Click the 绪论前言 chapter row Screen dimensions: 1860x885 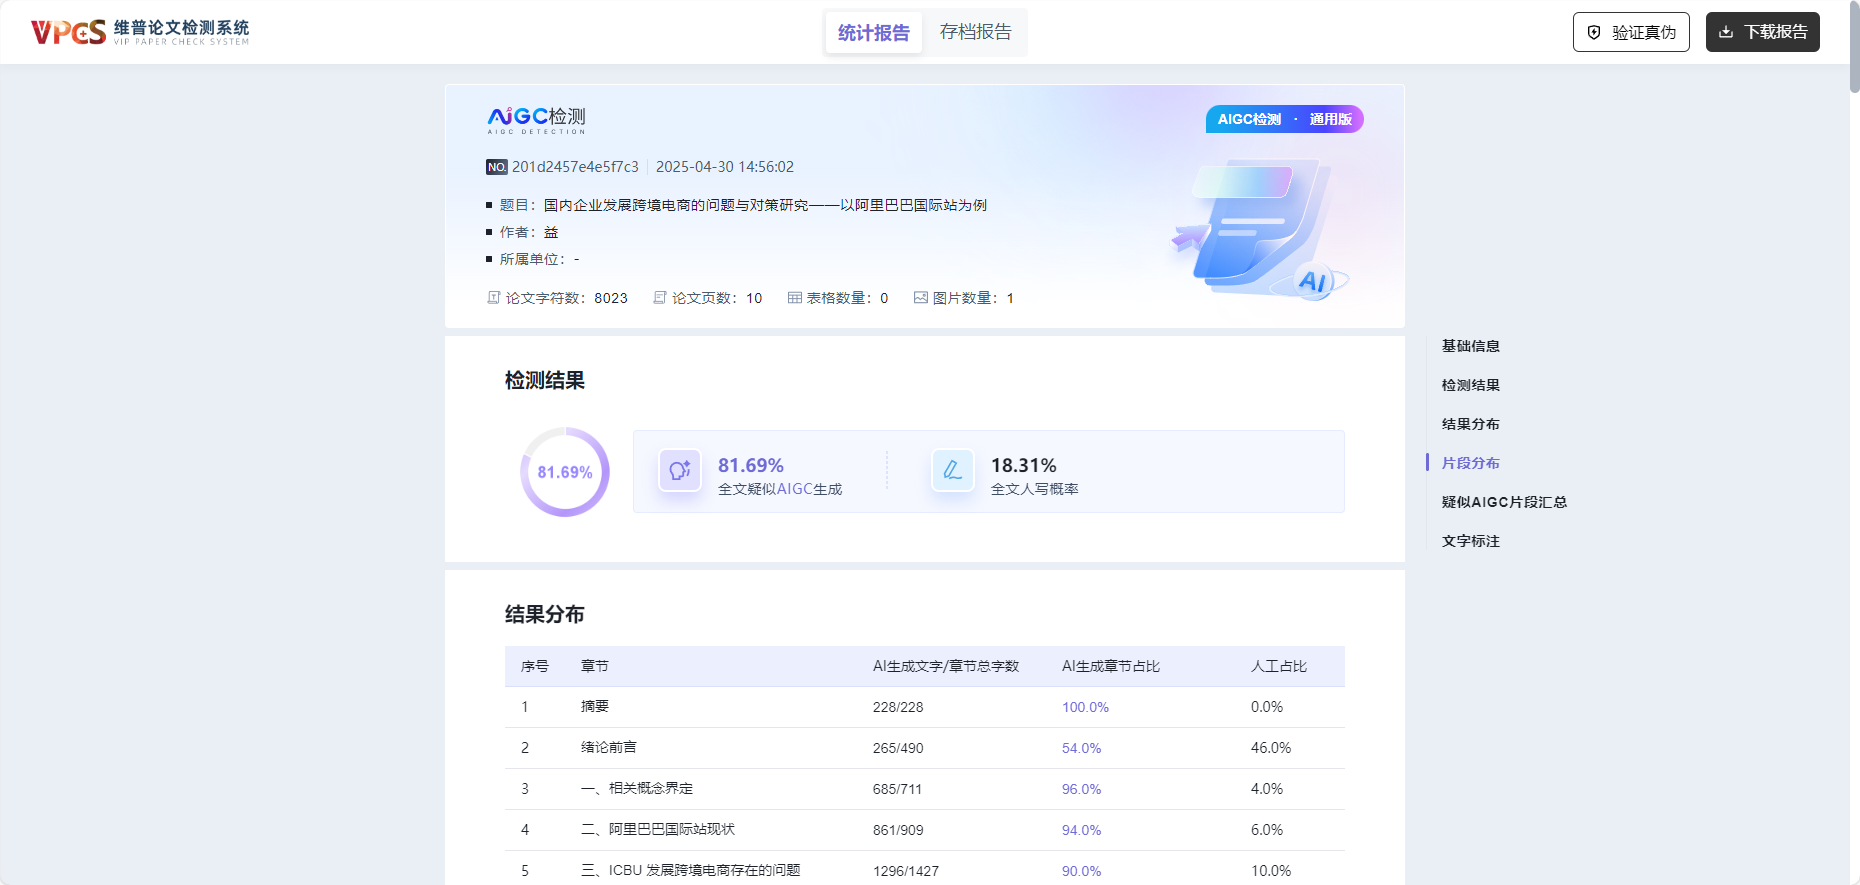tap(925, 748)
